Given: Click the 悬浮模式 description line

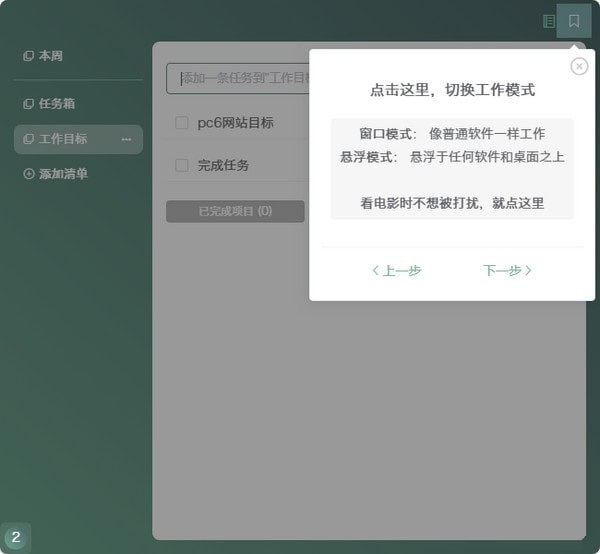Looking at the screenshot, I should (x=452, y=157).
